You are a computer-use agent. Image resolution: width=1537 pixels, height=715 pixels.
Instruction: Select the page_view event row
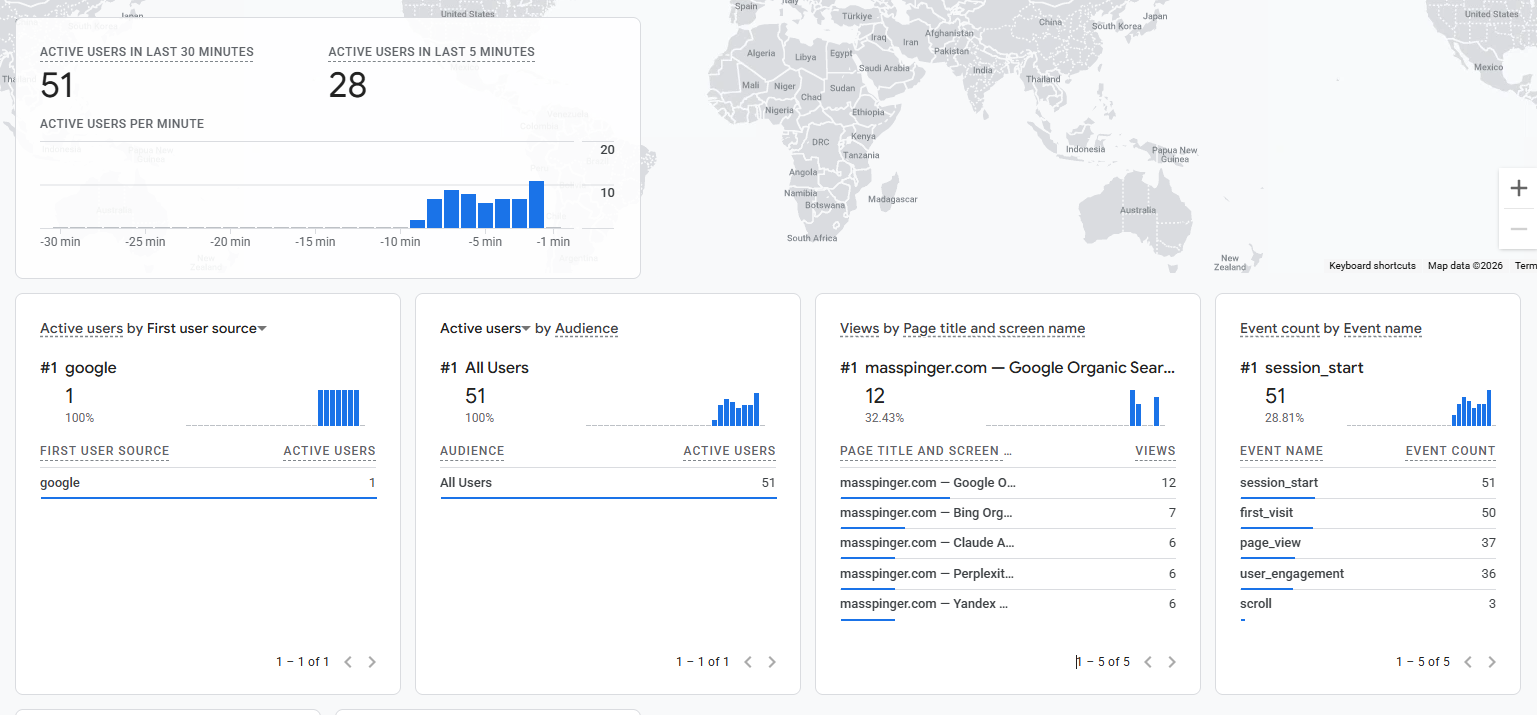[1368, 543]
